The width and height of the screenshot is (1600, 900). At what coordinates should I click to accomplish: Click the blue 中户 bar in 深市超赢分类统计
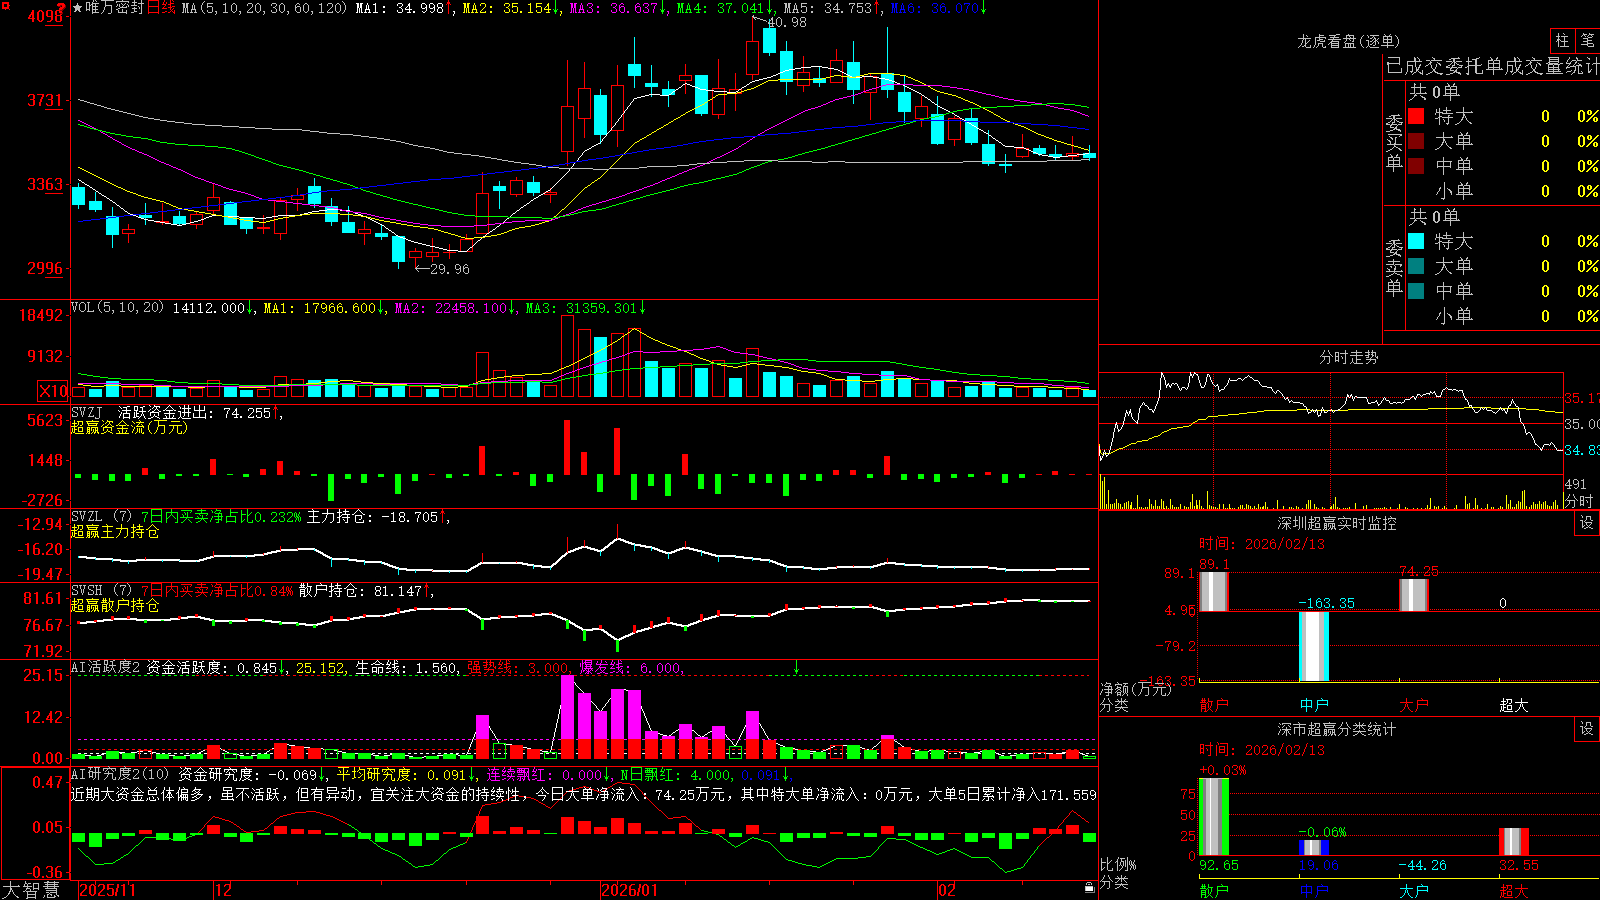1314,848
